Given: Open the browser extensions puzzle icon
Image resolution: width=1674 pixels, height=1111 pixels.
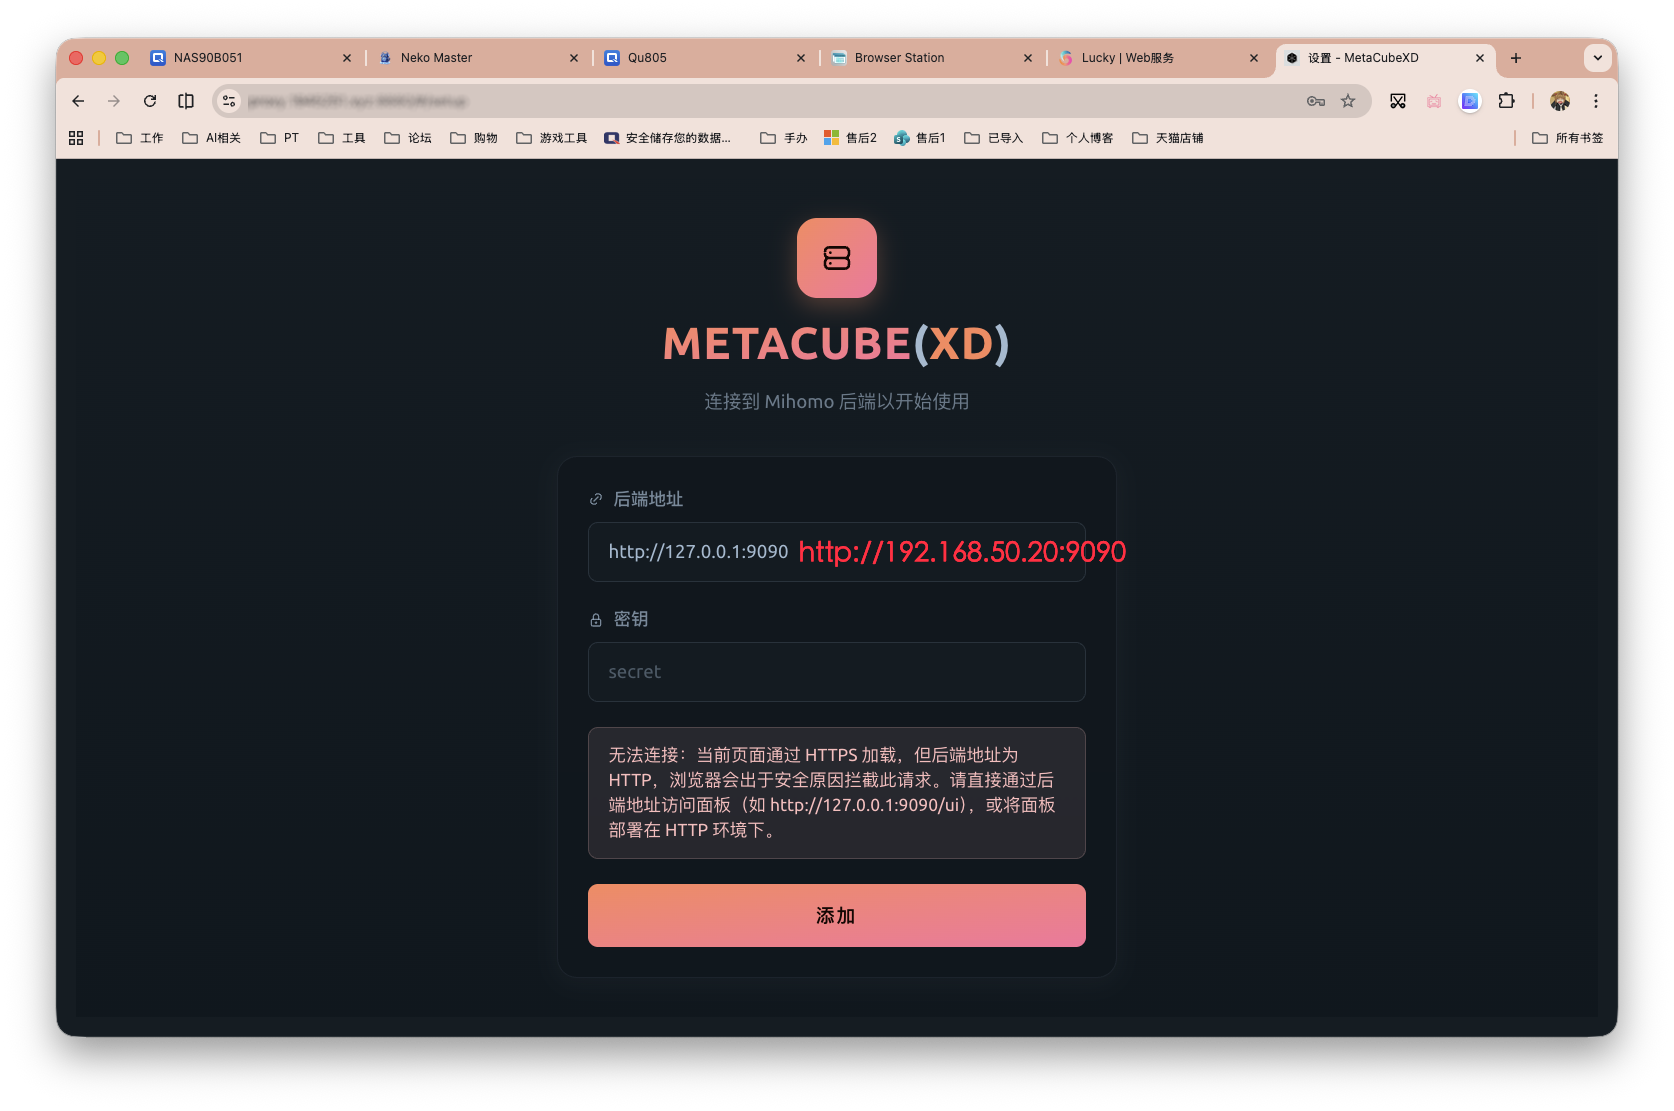Looking at the screenshot, I should 1507,101.
